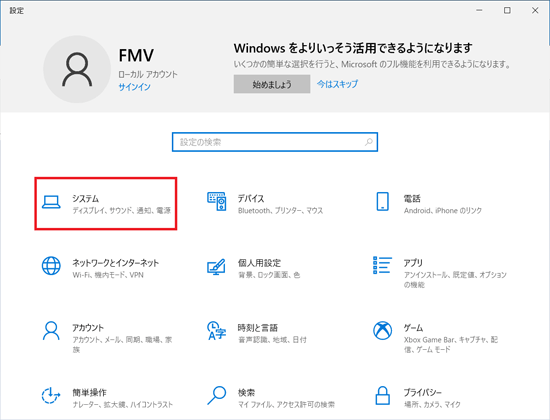Screen dimensions: 550x420
Task: Open the アプリ list icon
Action: click(x=382, y=265)
